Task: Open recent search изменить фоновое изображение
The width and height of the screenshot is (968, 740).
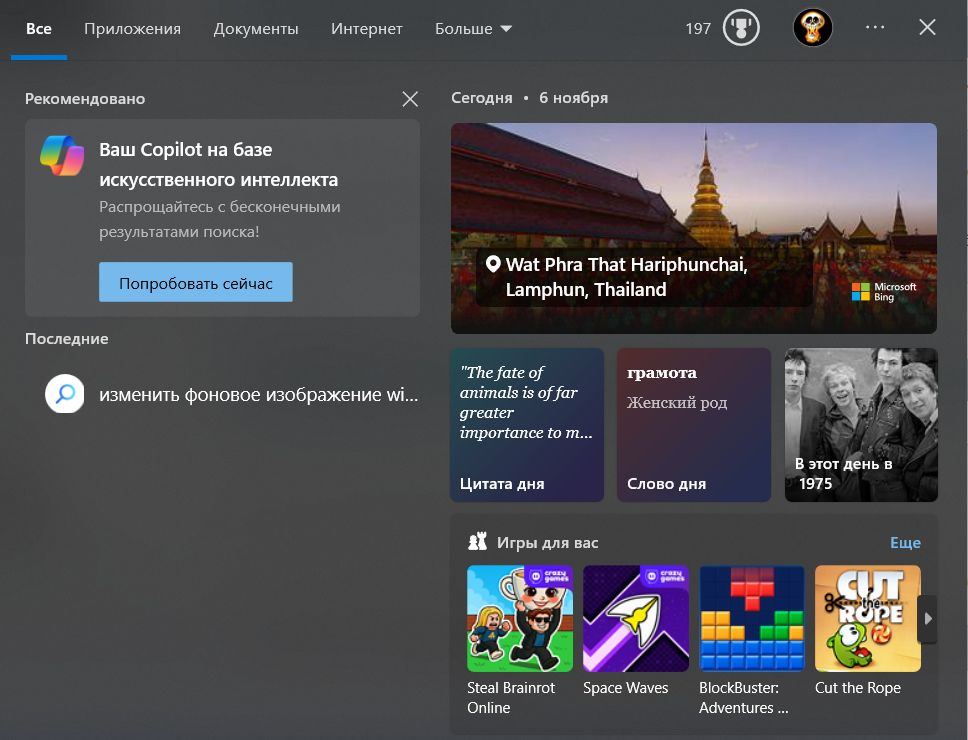Action: [257, 394]
